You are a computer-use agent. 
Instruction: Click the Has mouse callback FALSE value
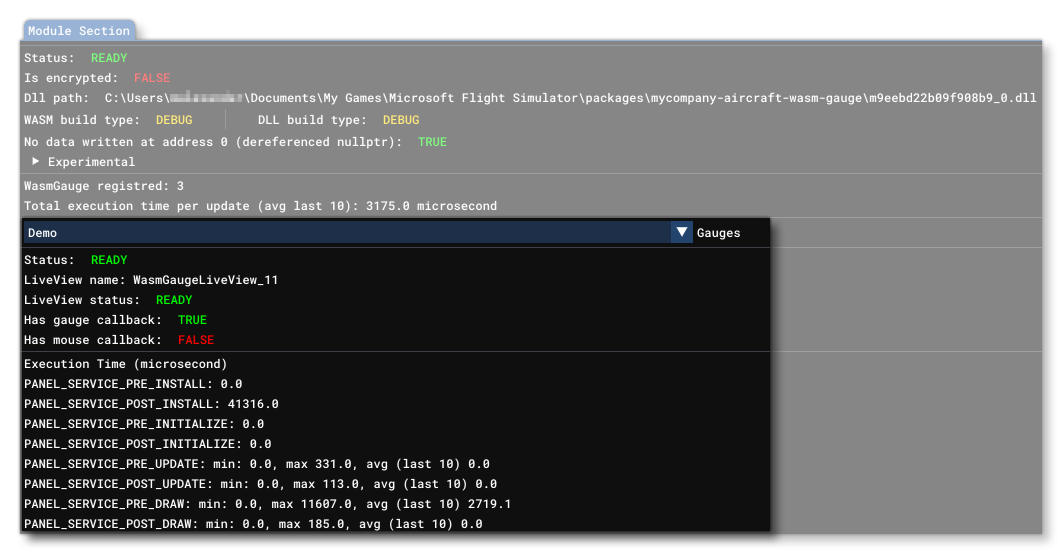[x=195, y=340]
